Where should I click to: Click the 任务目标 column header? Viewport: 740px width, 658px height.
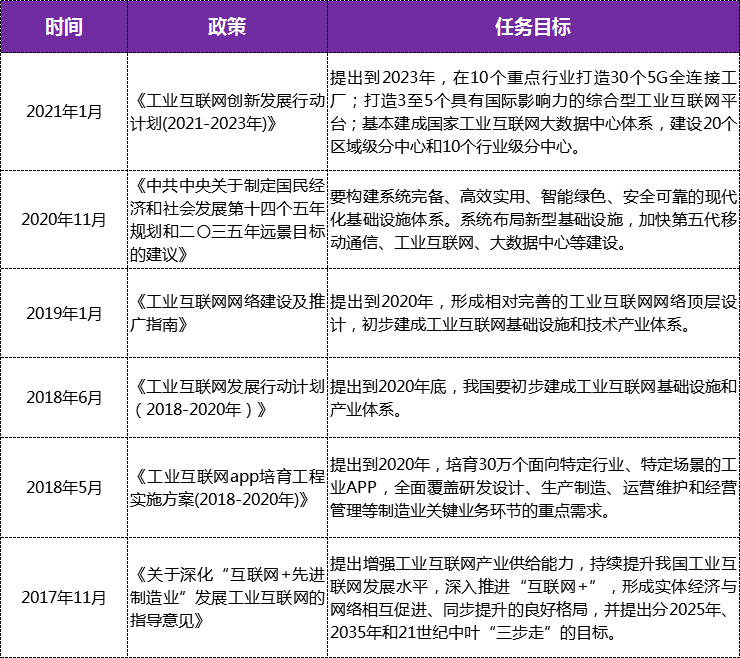pyautogui.click(x=533, y=26)
